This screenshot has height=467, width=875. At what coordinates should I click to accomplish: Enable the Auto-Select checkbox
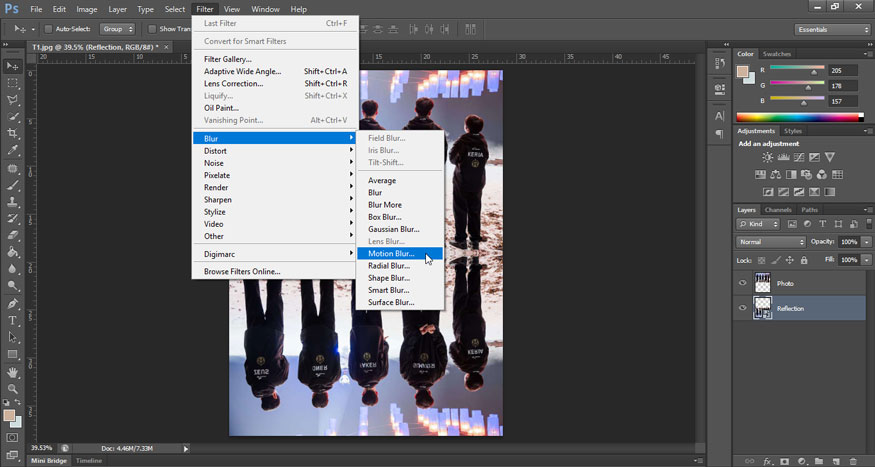click(x=49, y=29)
